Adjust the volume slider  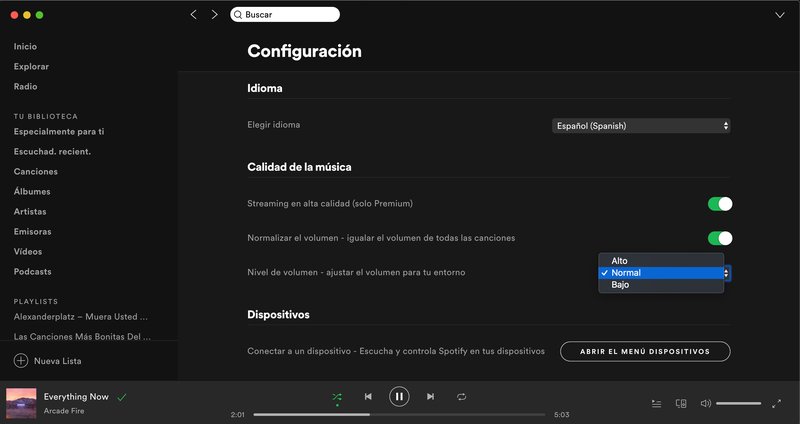[x=738, y=404]
